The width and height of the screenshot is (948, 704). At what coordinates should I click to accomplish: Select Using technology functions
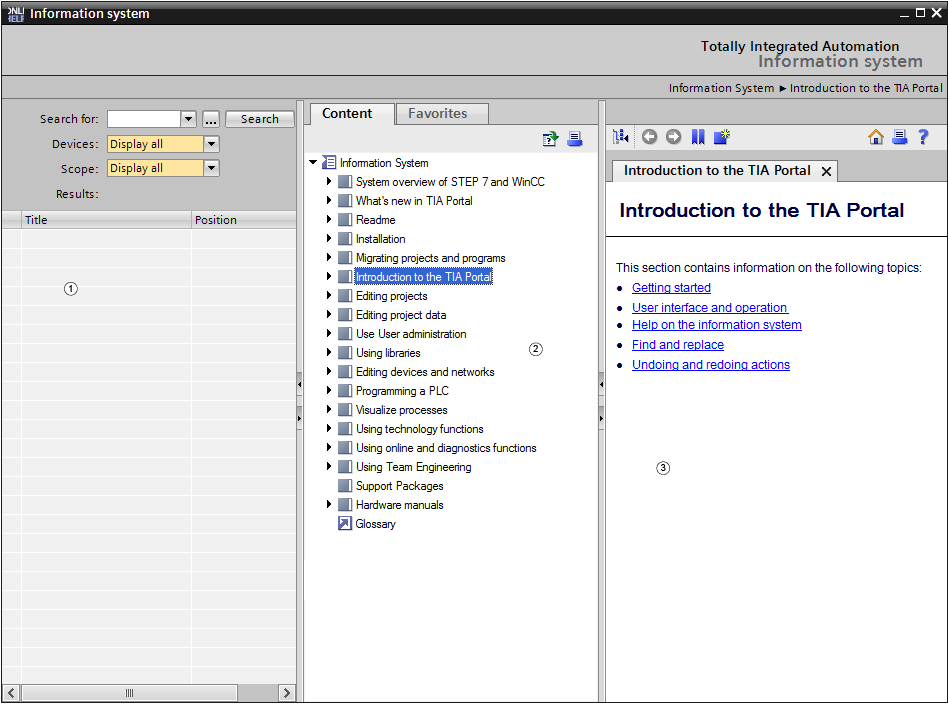tap(420, 429)
